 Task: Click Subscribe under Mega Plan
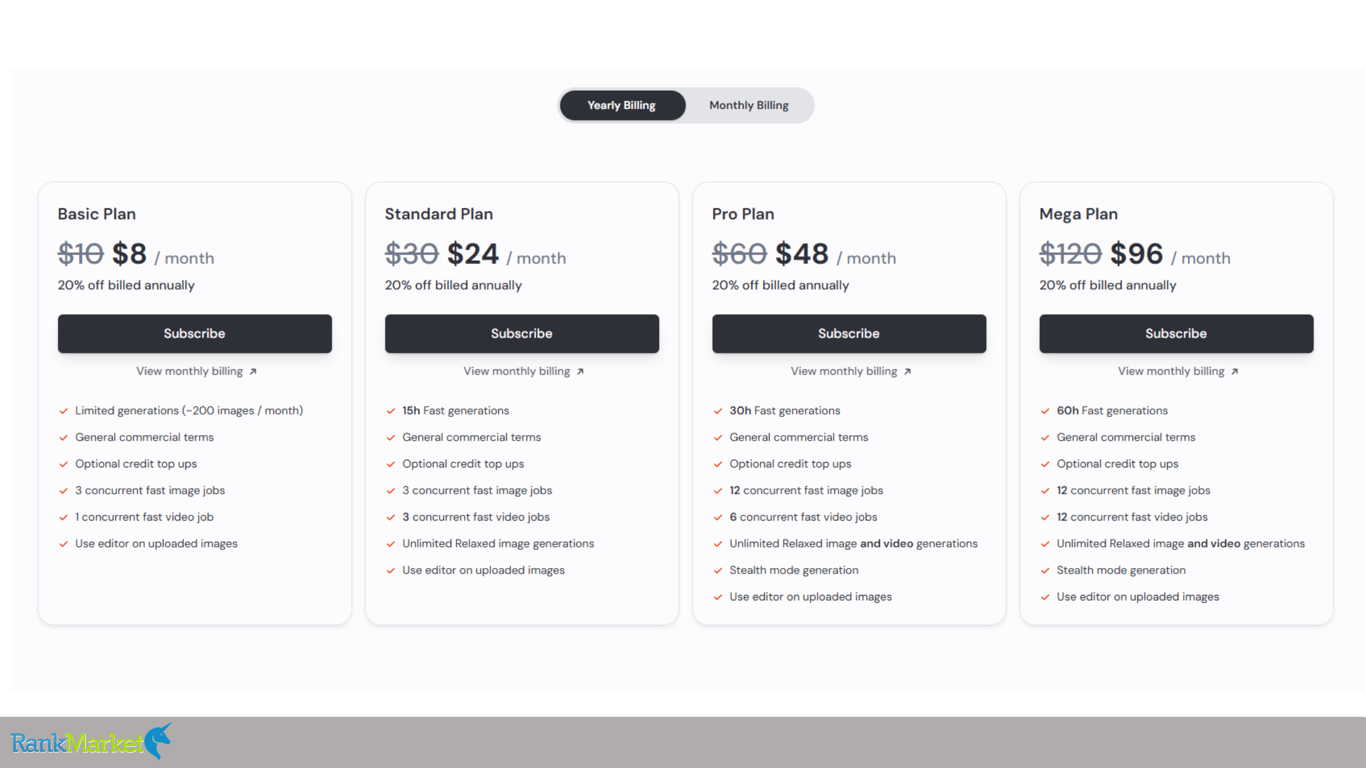[1176, 334]
